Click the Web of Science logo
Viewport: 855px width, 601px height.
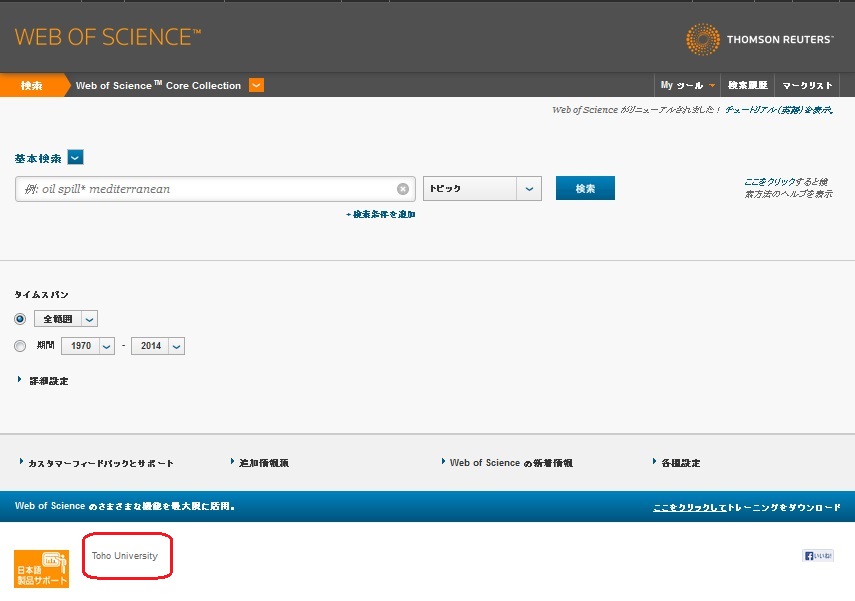coord(108,37)
